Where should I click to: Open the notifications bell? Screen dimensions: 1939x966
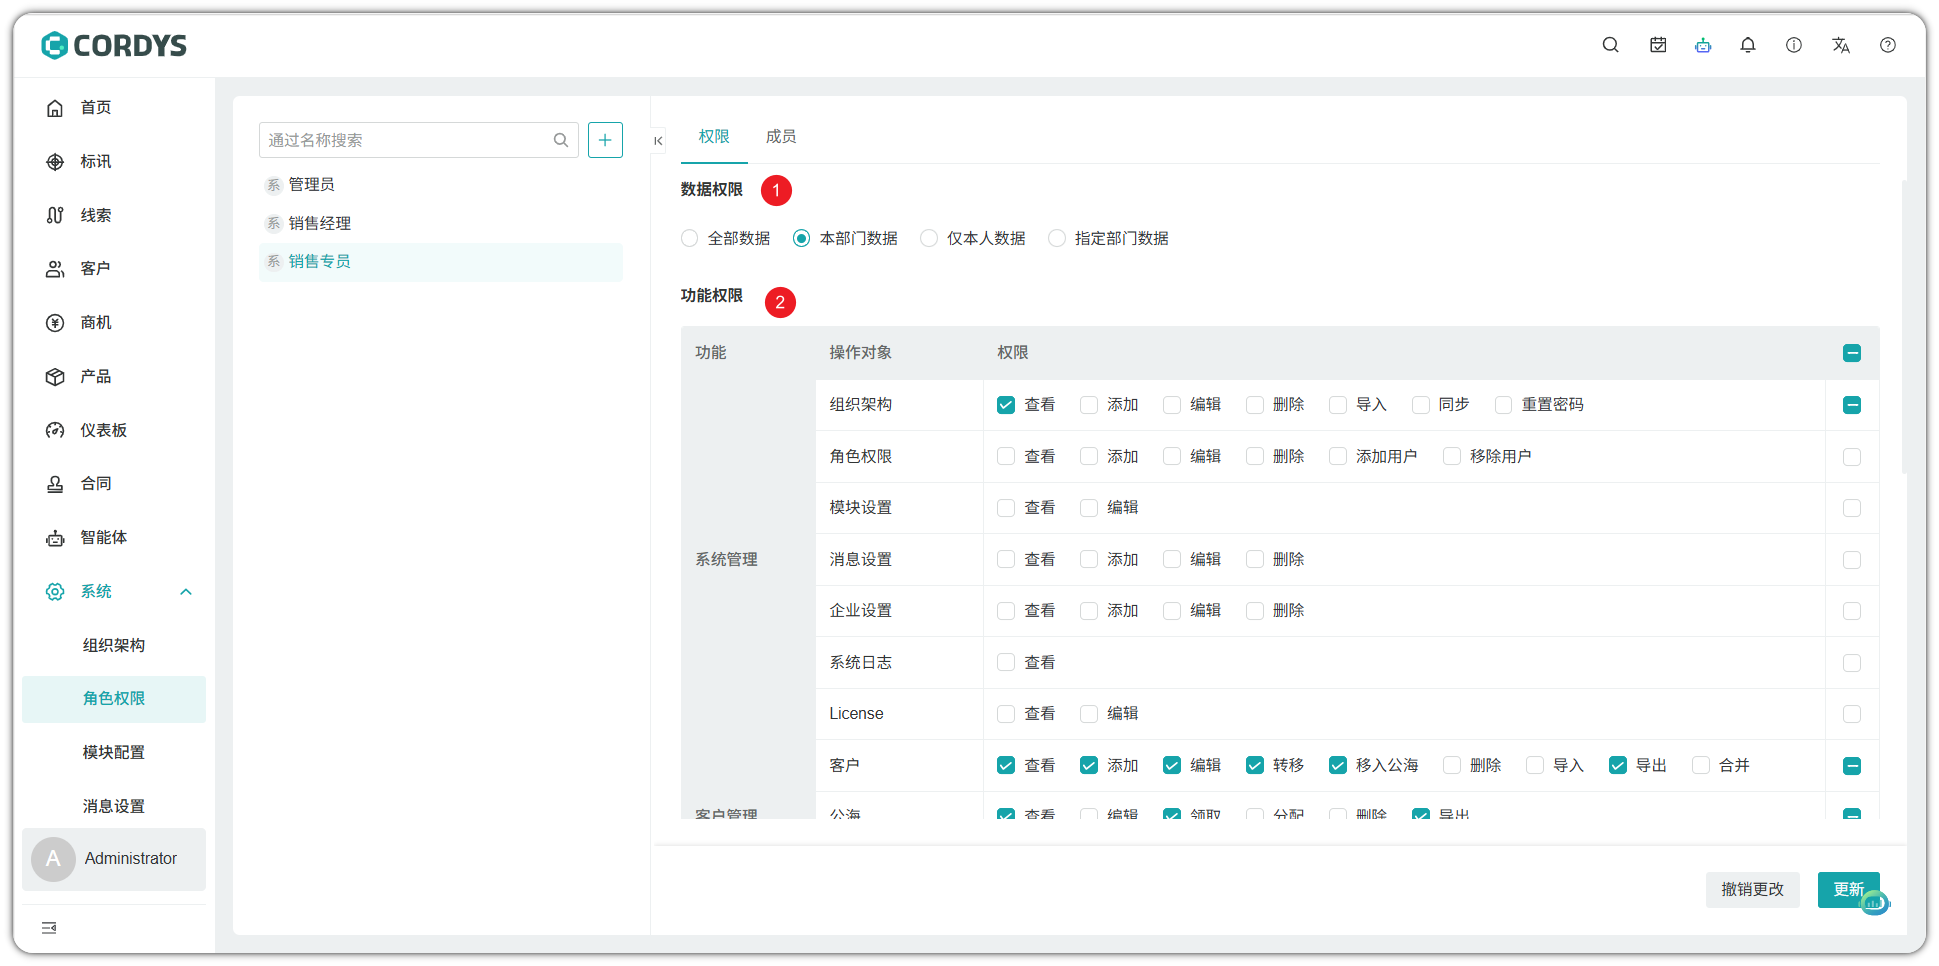click(x=1748, y=45)
